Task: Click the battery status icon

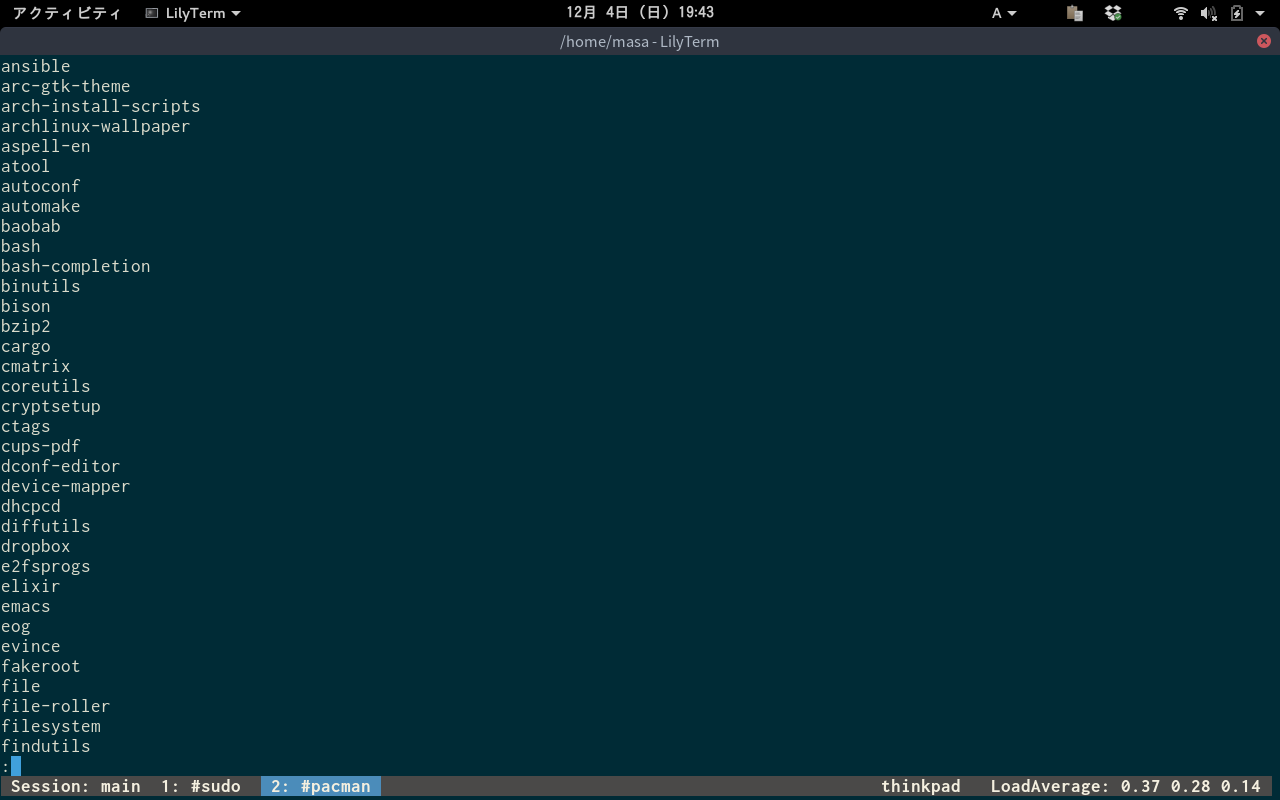Action: pyautogui.click(x=1237, y=13)
